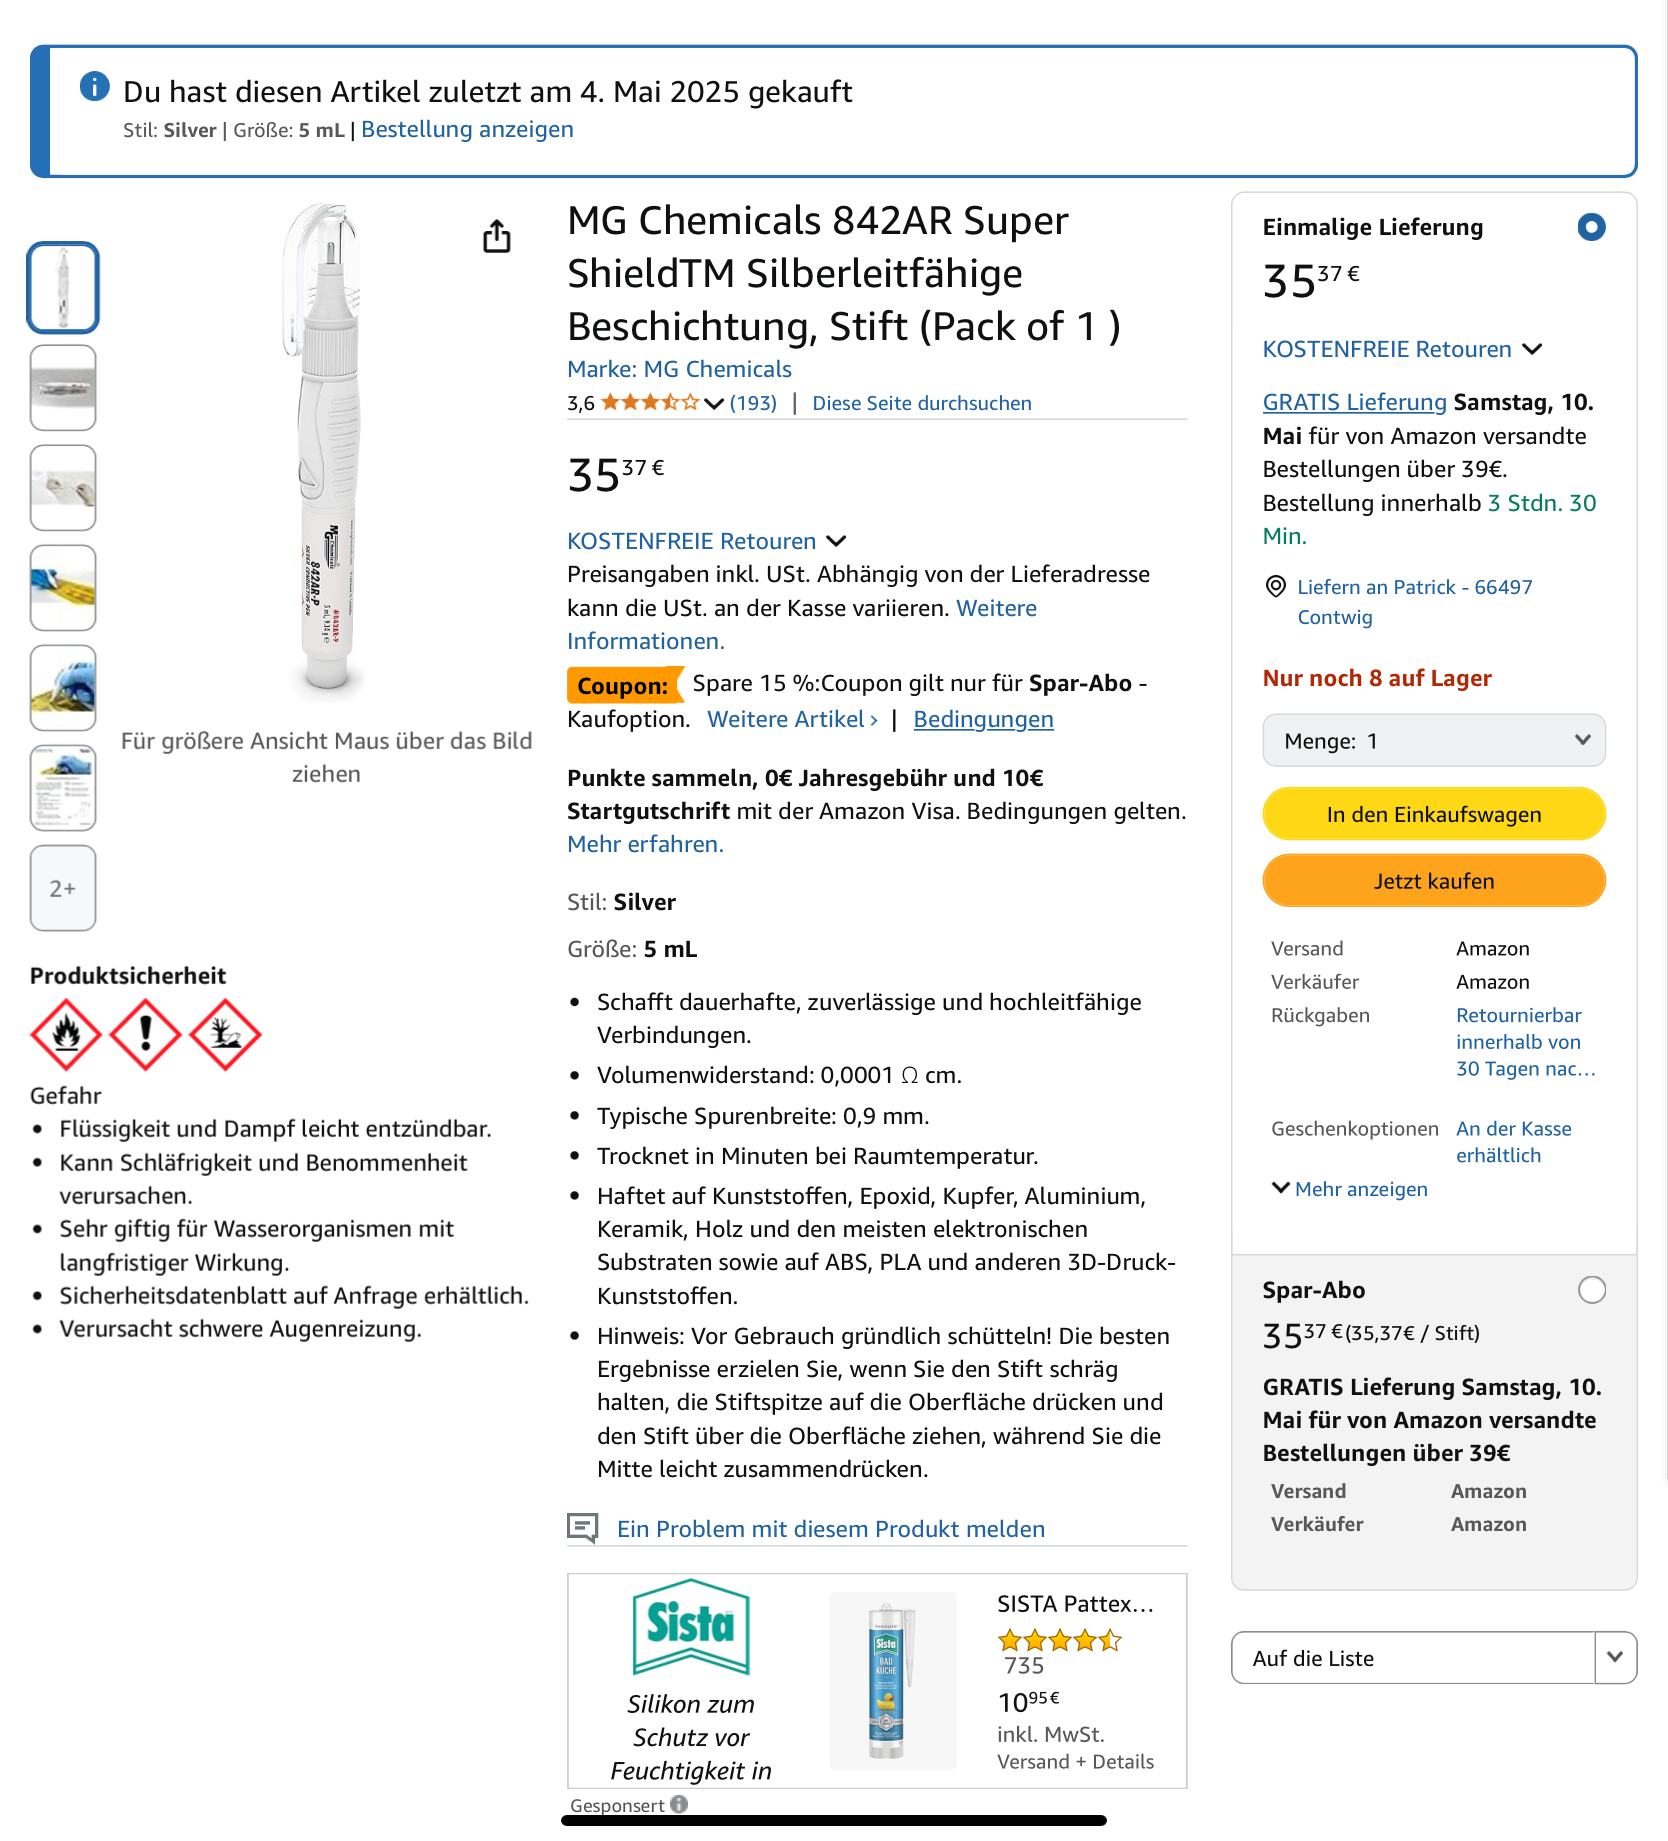The height and width of the screenshot is (1841, 1668).
Task: Select the Spar-Abo radio option
Action: point(1591,1290)
